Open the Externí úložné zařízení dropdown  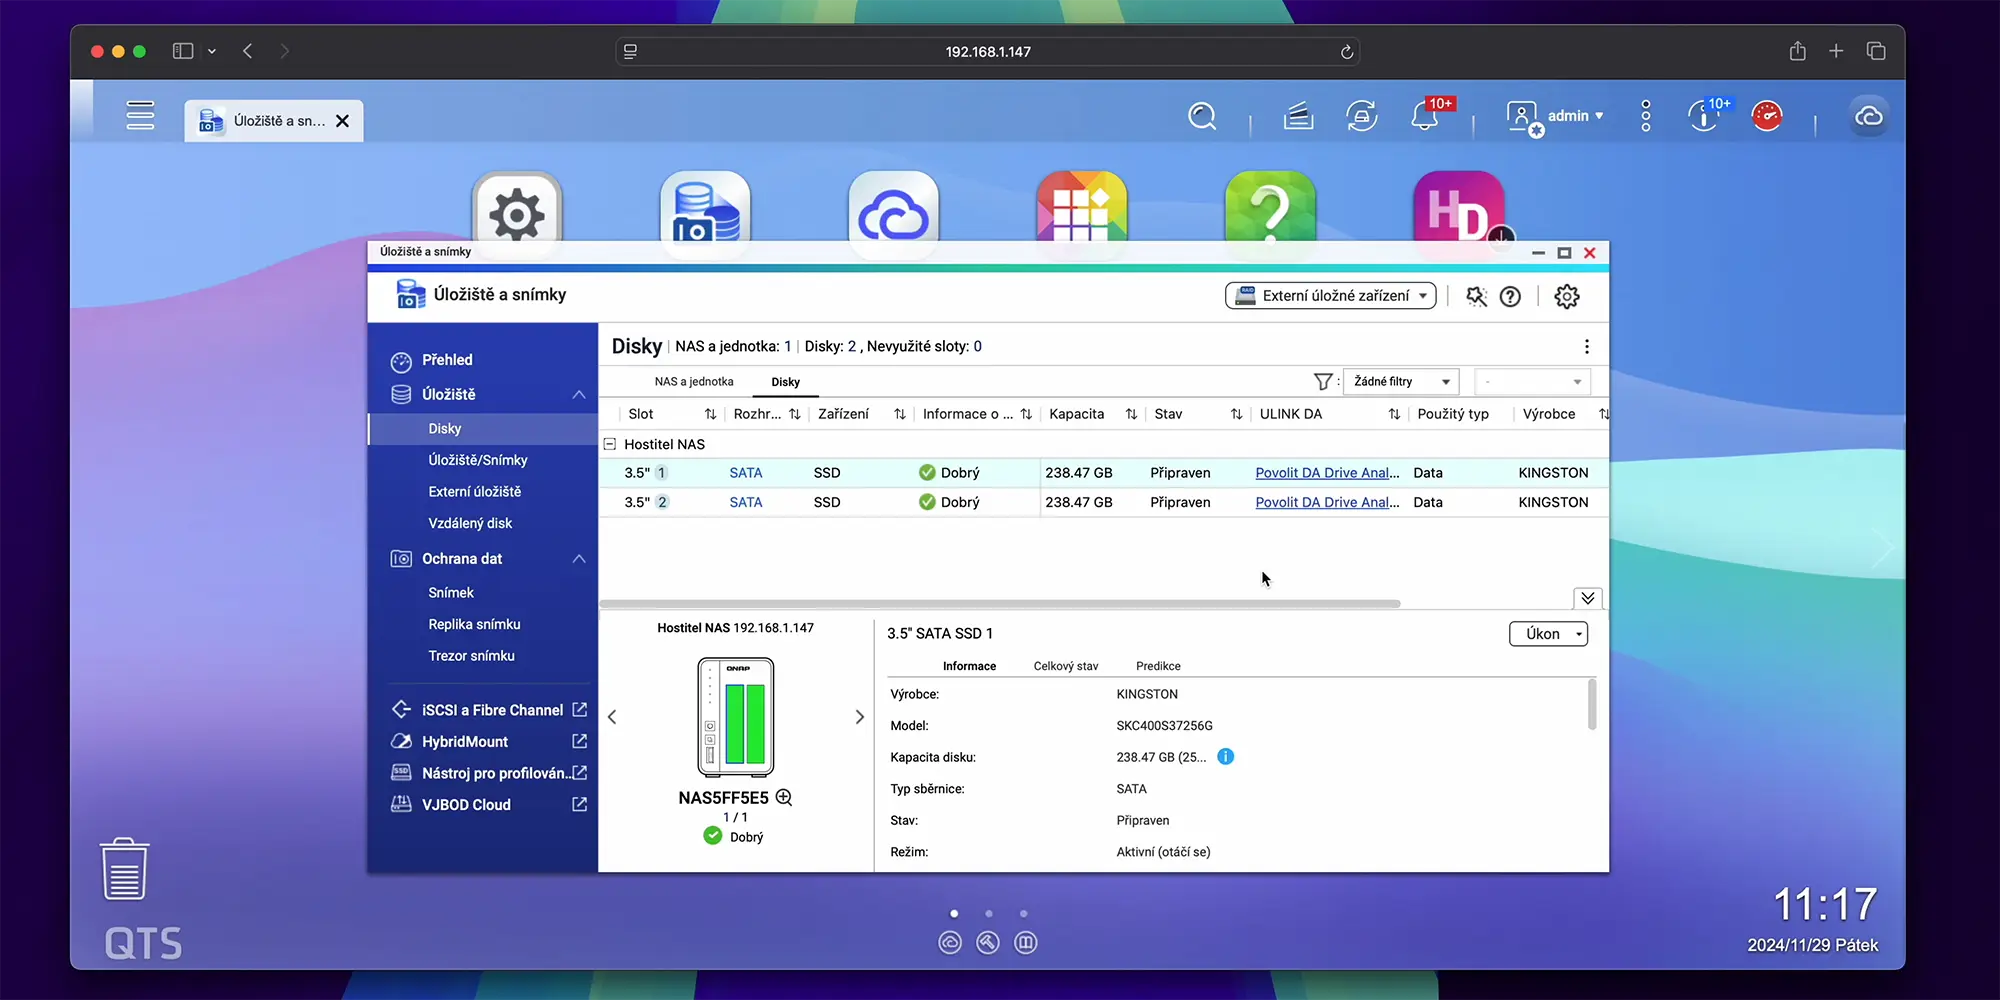point(1330,296)
